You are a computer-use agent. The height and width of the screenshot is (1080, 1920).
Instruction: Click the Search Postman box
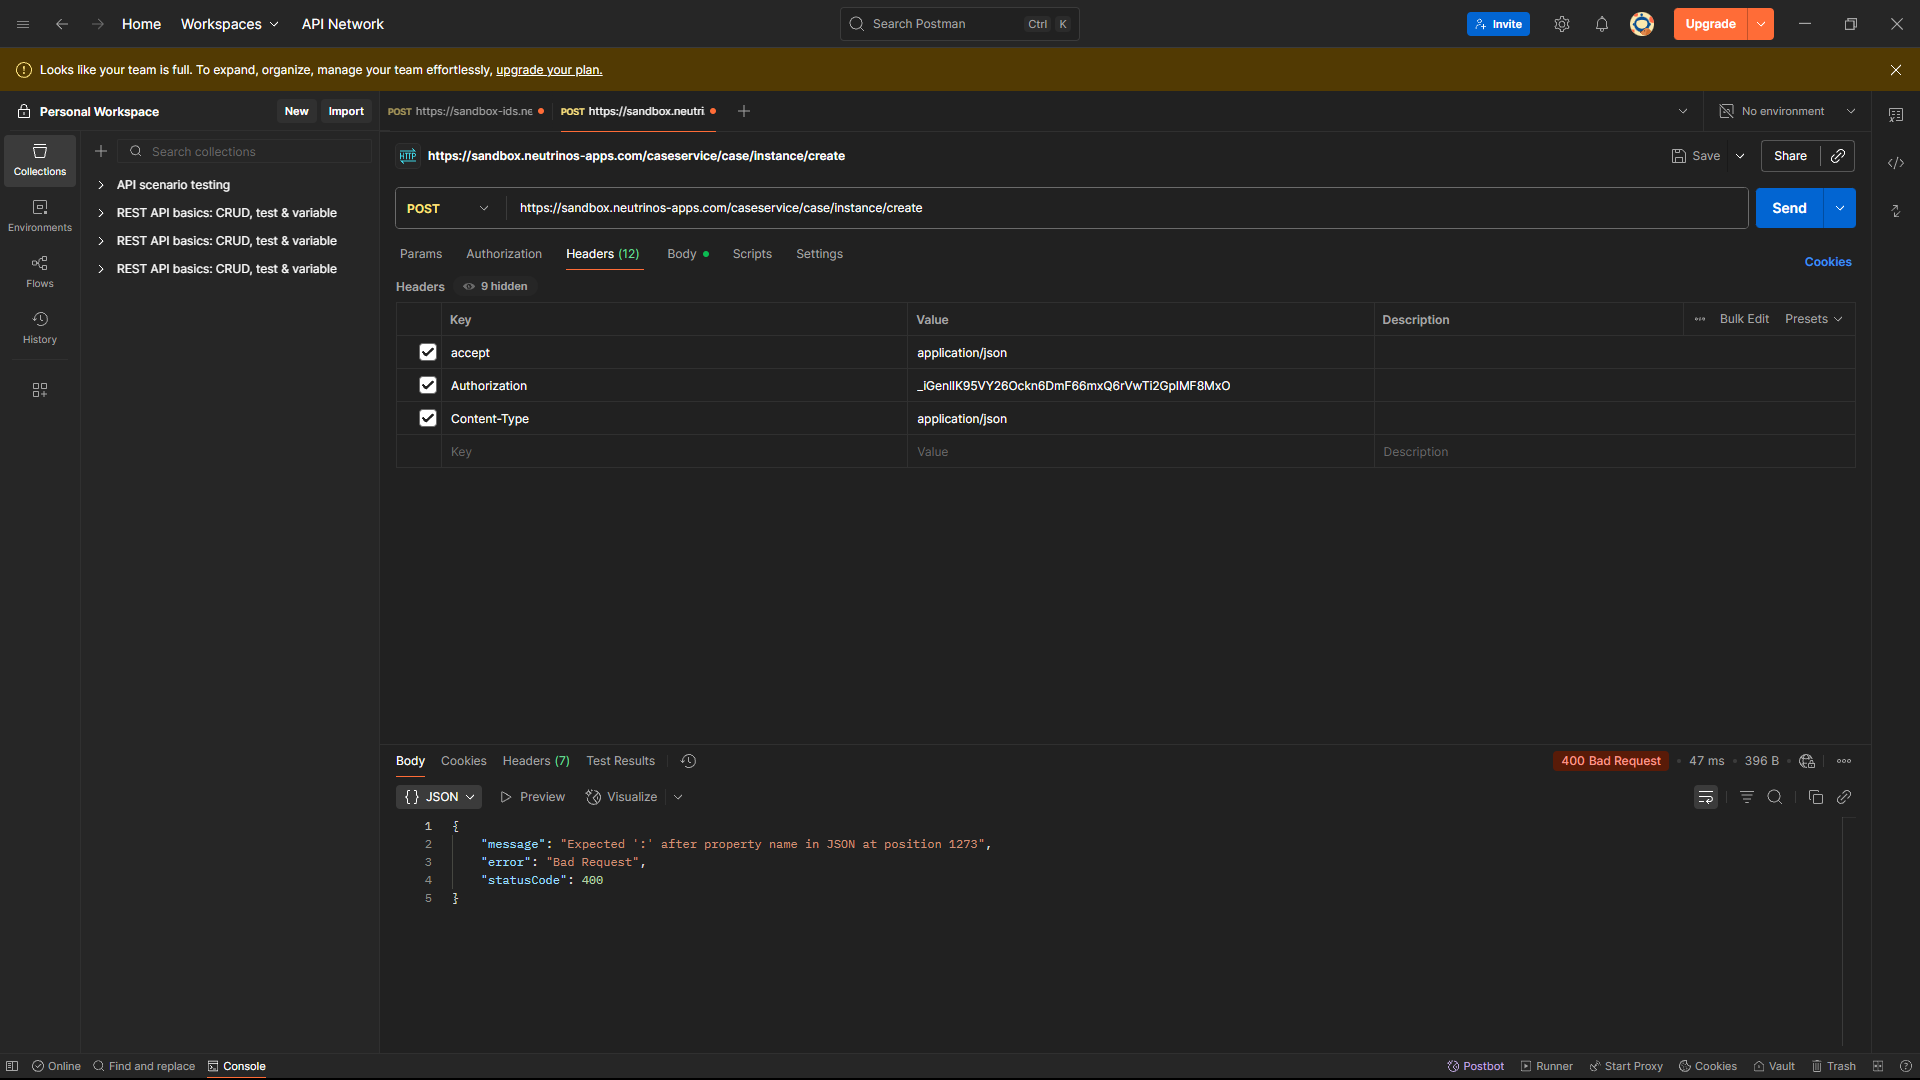pyautogui.click(x=960, y=24)
